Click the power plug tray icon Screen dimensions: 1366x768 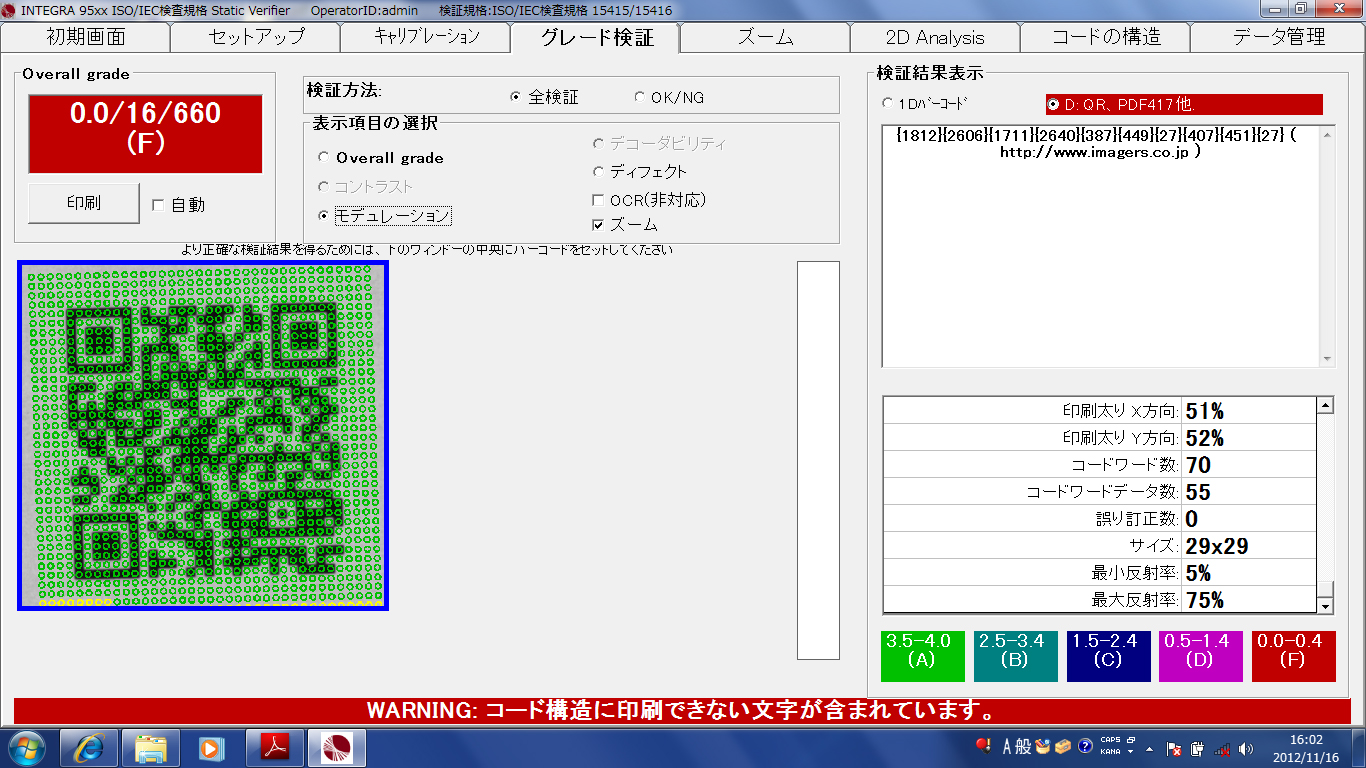(1197, 748)
